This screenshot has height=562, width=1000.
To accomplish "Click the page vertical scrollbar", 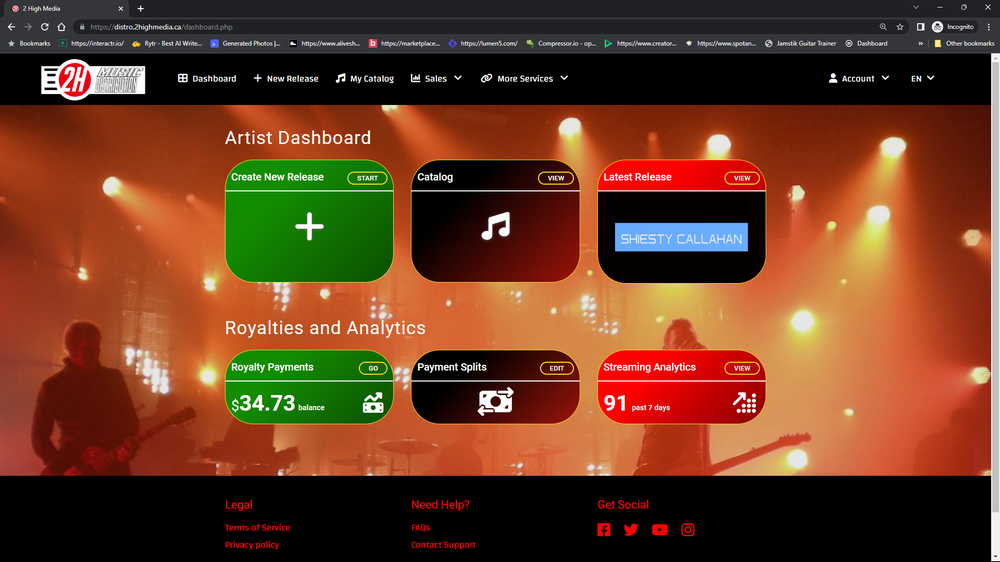I will click(x=995, y=287).
